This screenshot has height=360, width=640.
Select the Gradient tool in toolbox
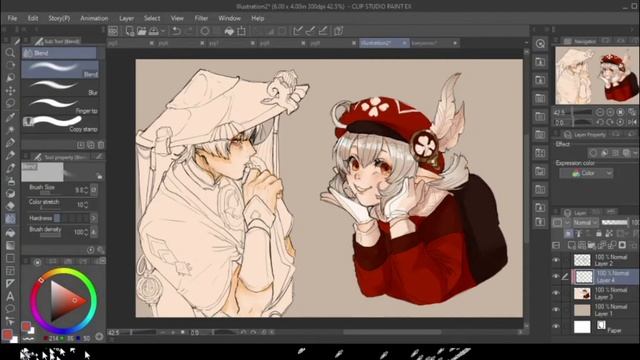click(x=10, y=245)
